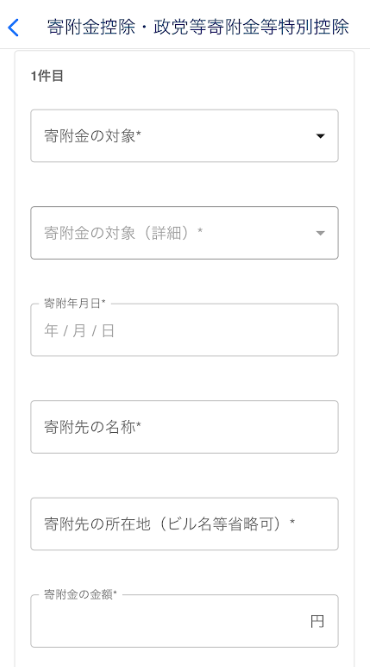Go back using the blue chevron arrow
370x667 pixels.
click(14, 28)
